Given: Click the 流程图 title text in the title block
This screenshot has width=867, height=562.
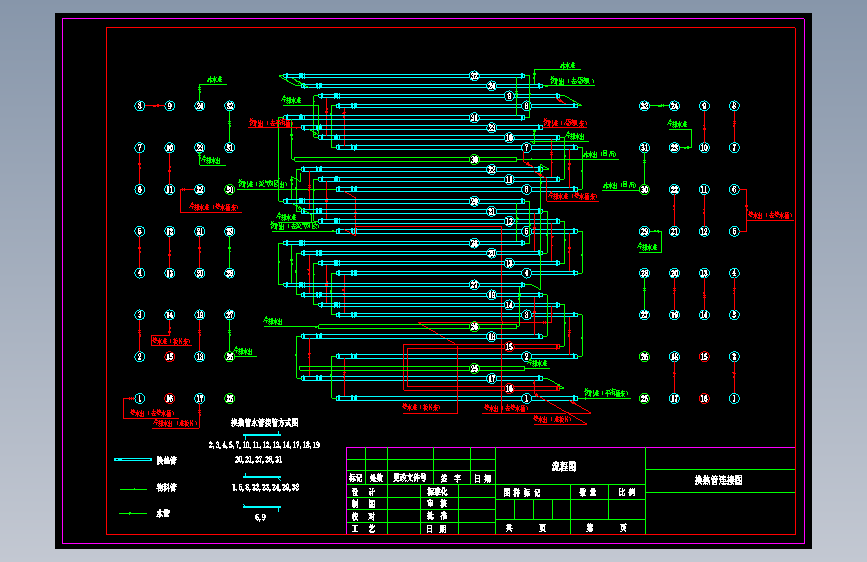Looking at the screenshot, I should click(x=563, y=466).
